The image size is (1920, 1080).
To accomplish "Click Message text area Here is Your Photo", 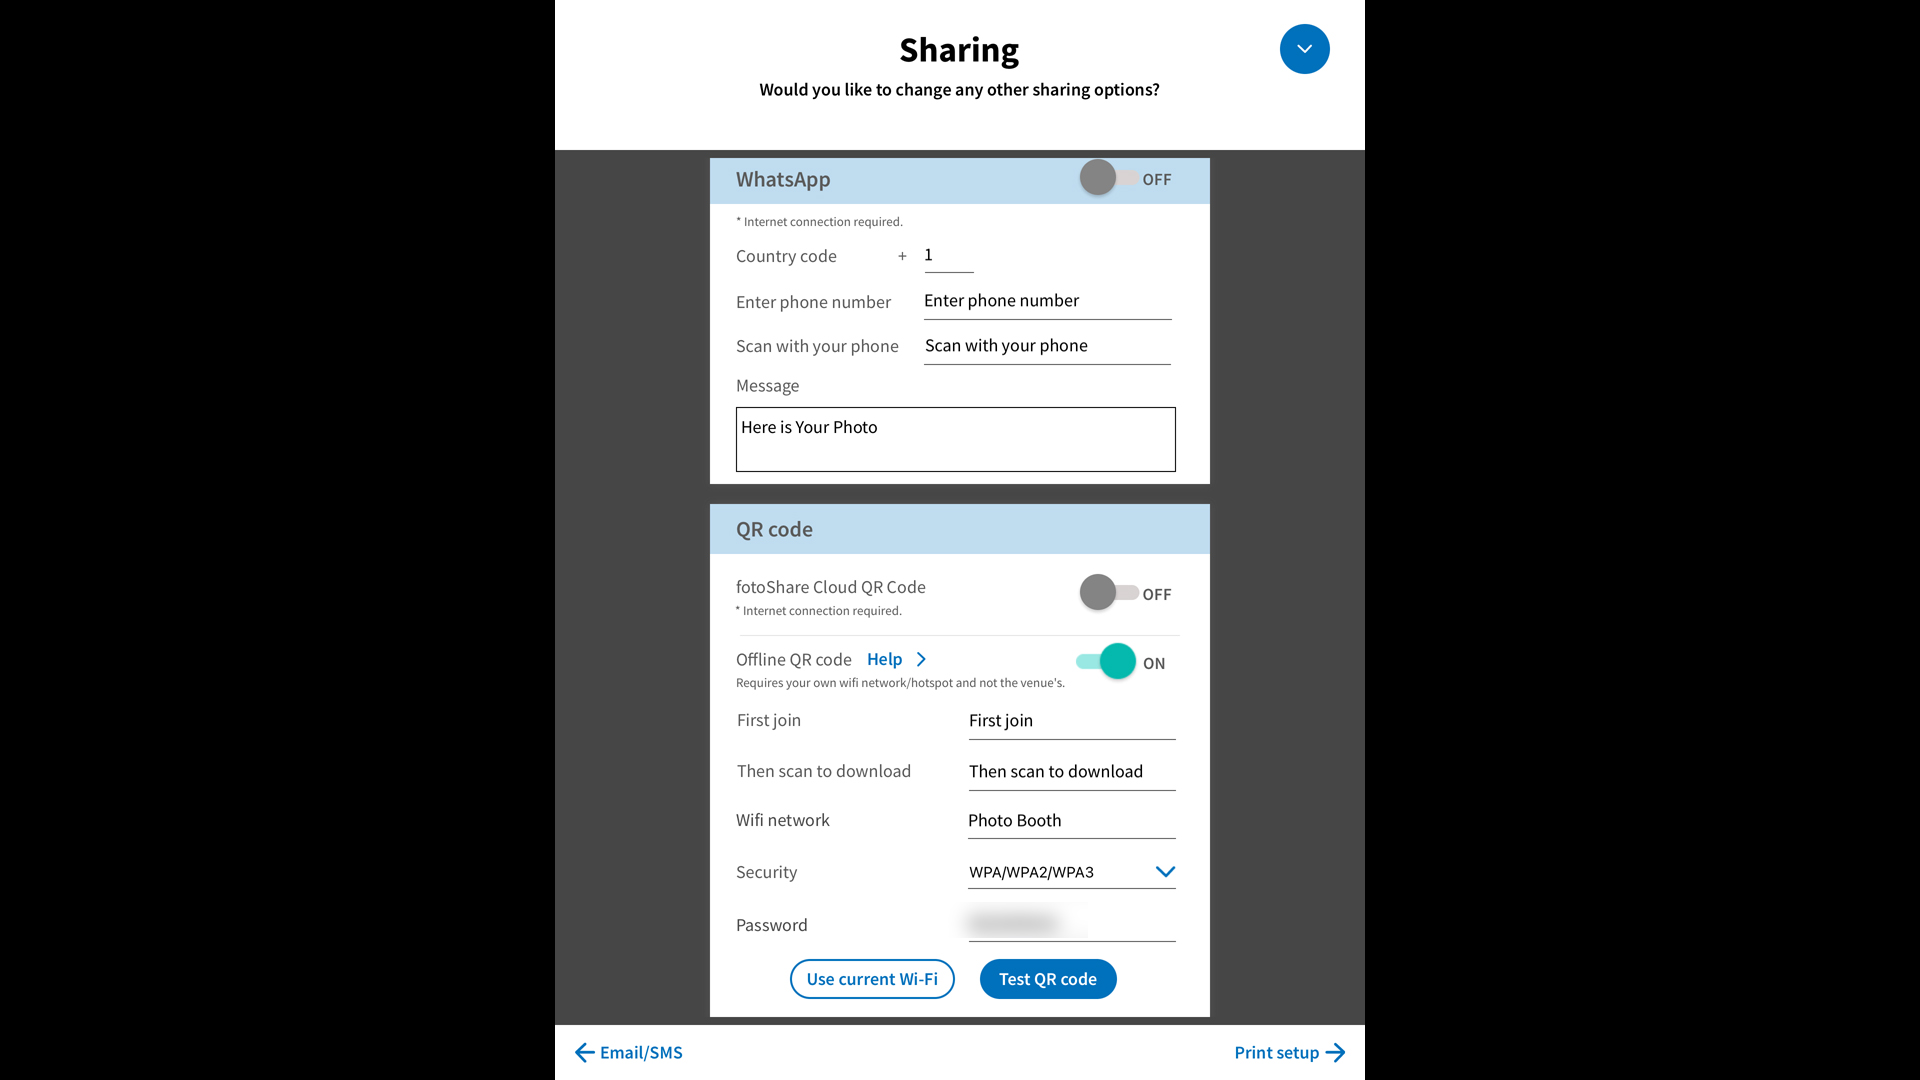I will click(955, 438).
